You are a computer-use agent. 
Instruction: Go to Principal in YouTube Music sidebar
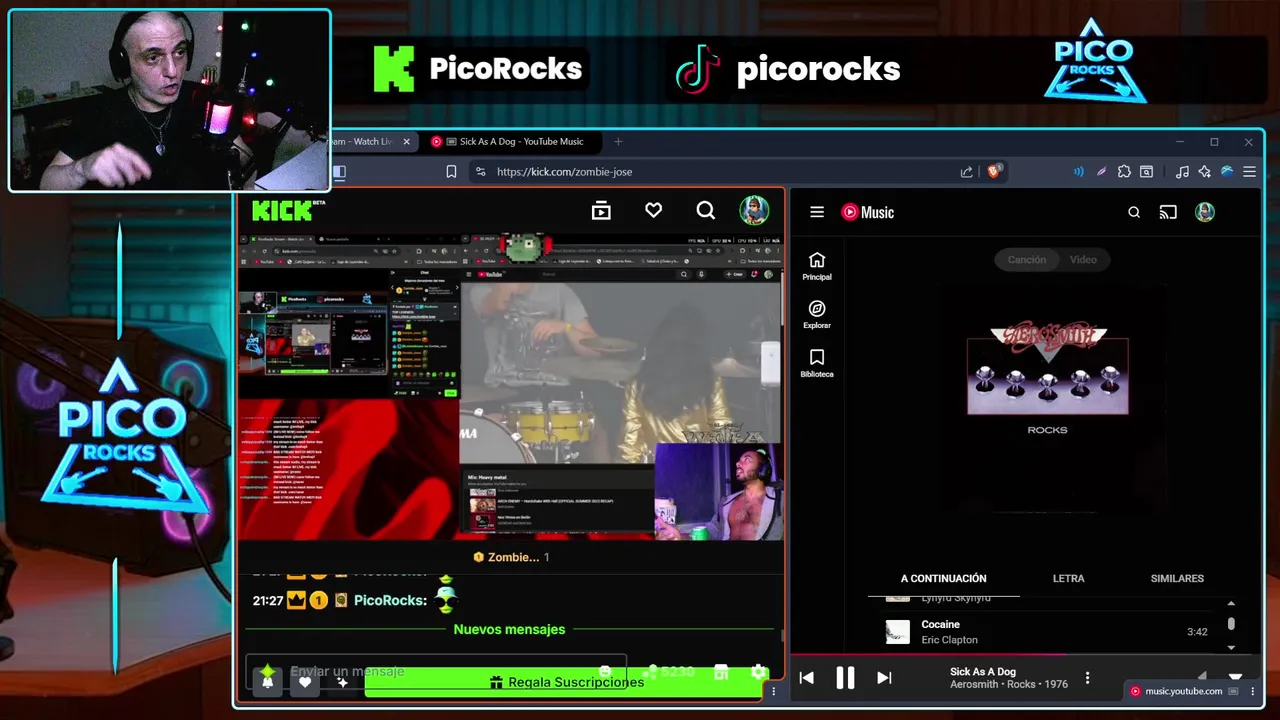817,266
